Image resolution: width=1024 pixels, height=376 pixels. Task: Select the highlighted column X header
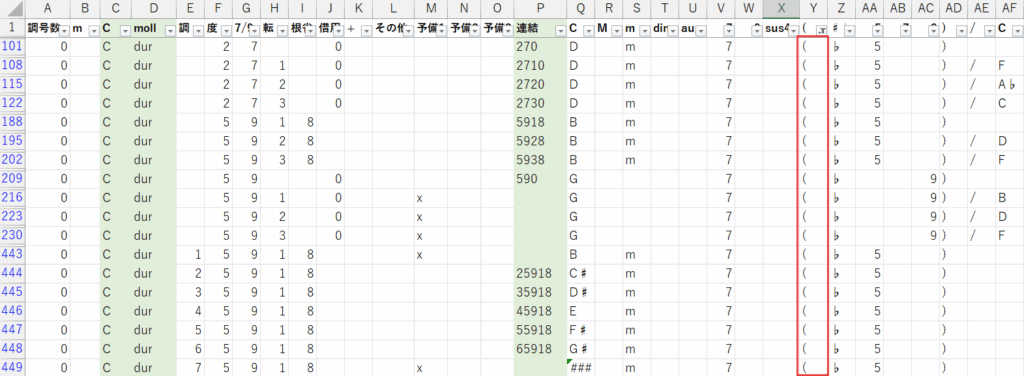coord(781,8)
